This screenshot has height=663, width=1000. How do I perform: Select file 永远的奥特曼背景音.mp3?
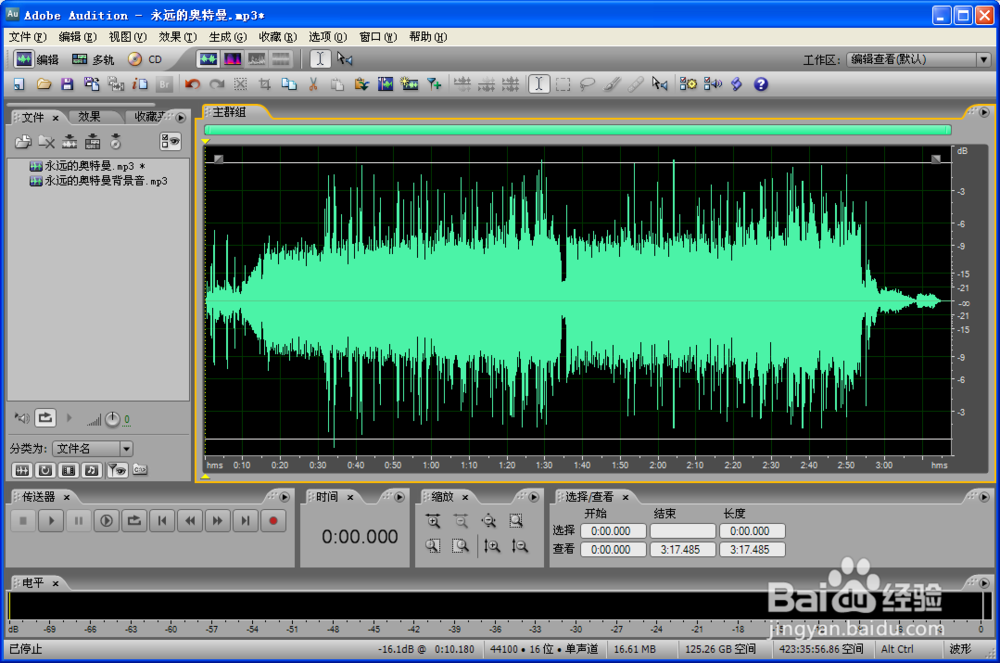point(99,181)
